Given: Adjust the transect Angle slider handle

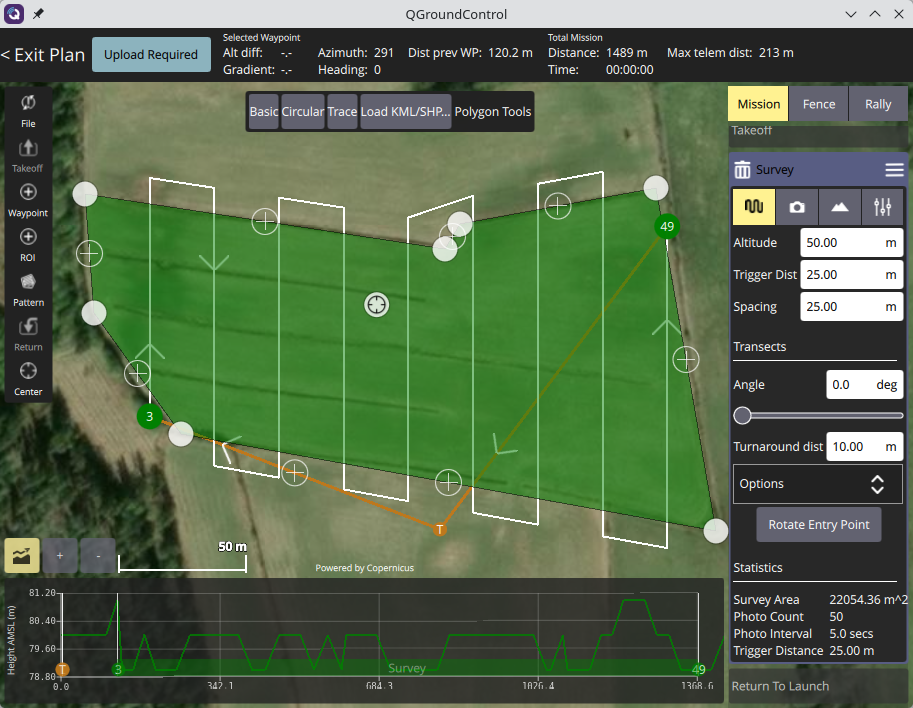Looking at the screenshot, I should [742, 415].
